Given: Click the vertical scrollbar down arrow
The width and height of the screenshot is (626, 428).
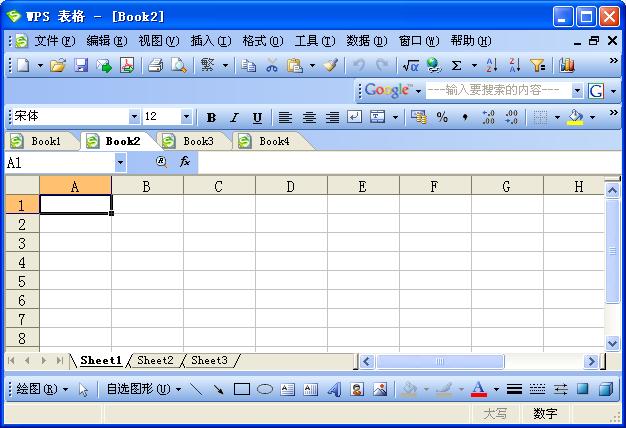Looking at the screenshot, I should tap(612, 343).
